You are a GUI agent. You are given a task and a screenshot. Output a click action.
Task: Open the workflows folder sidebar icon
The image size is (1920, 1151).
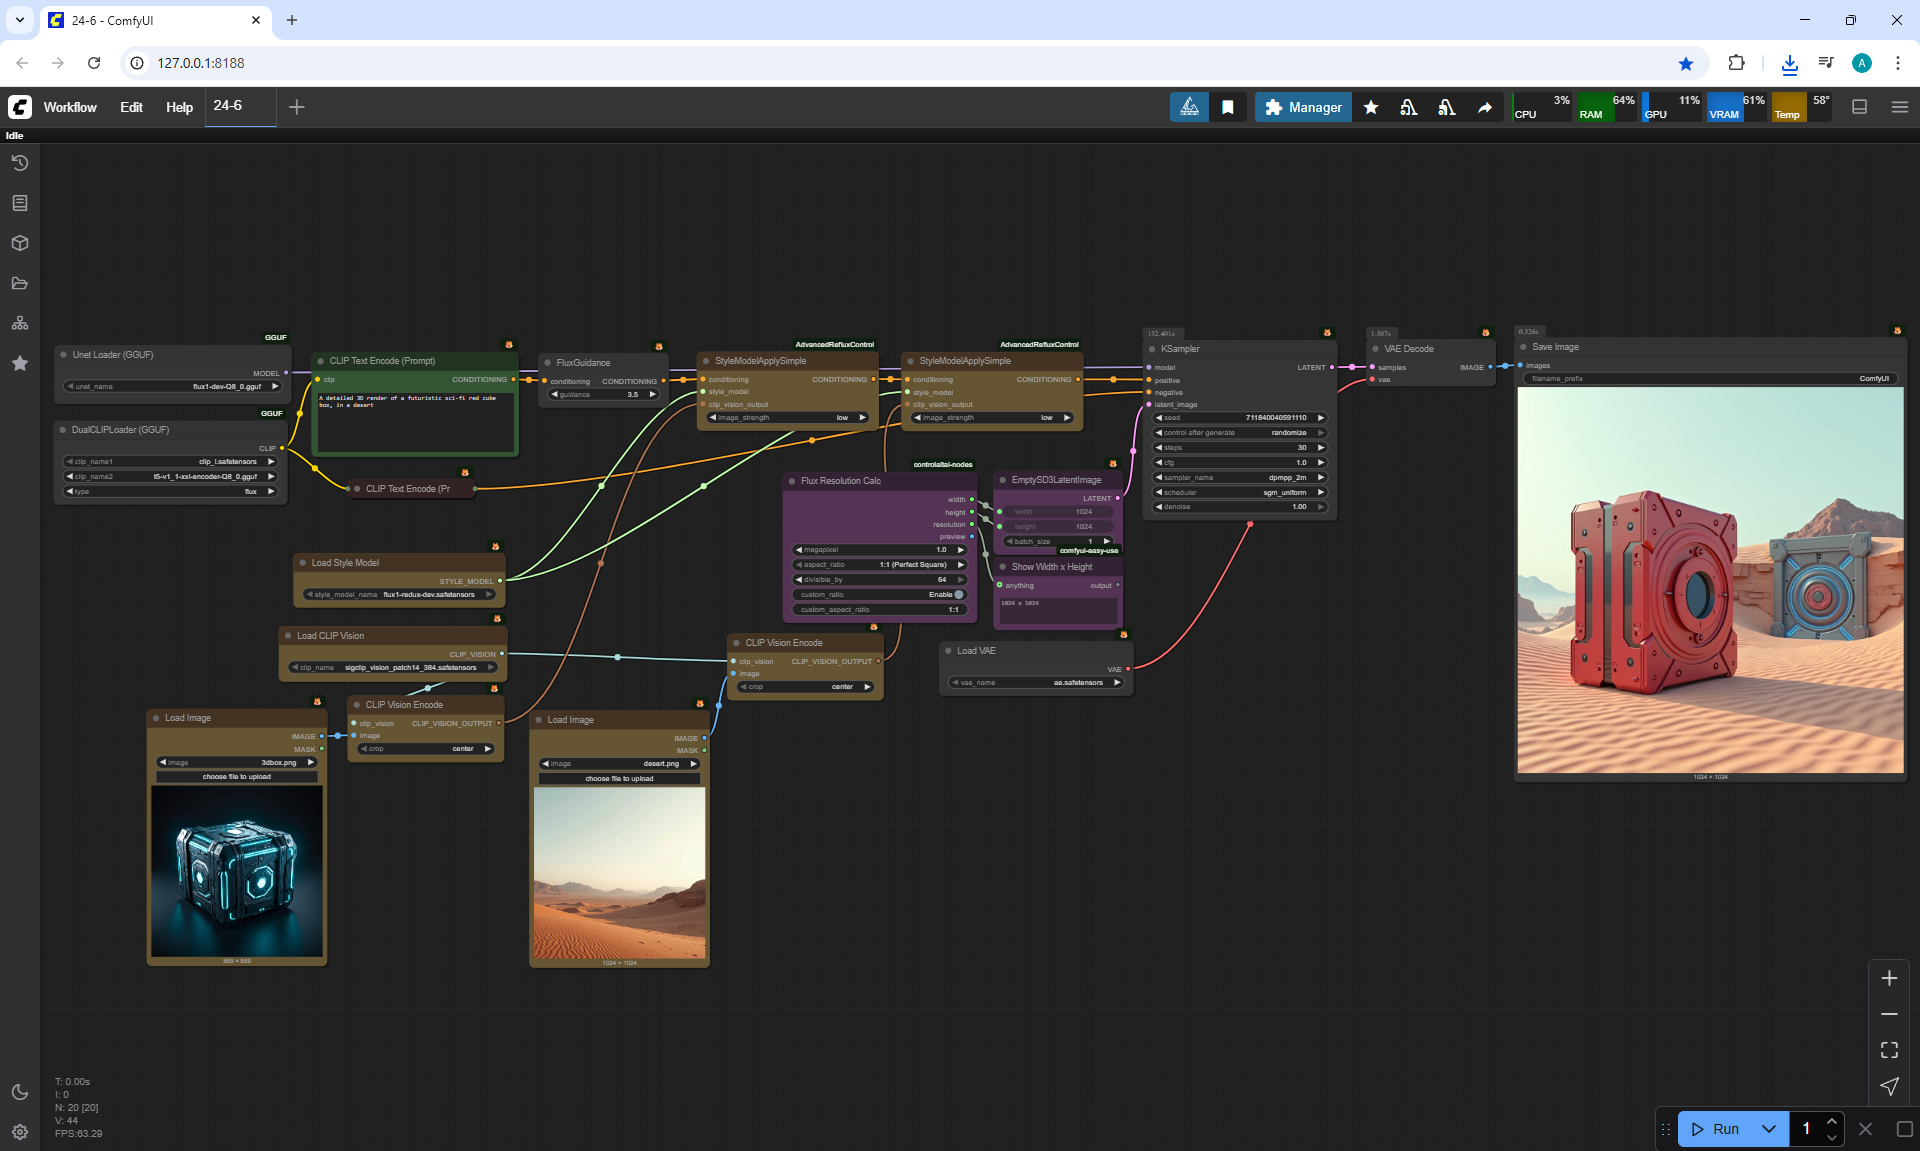tap(19, 283)
